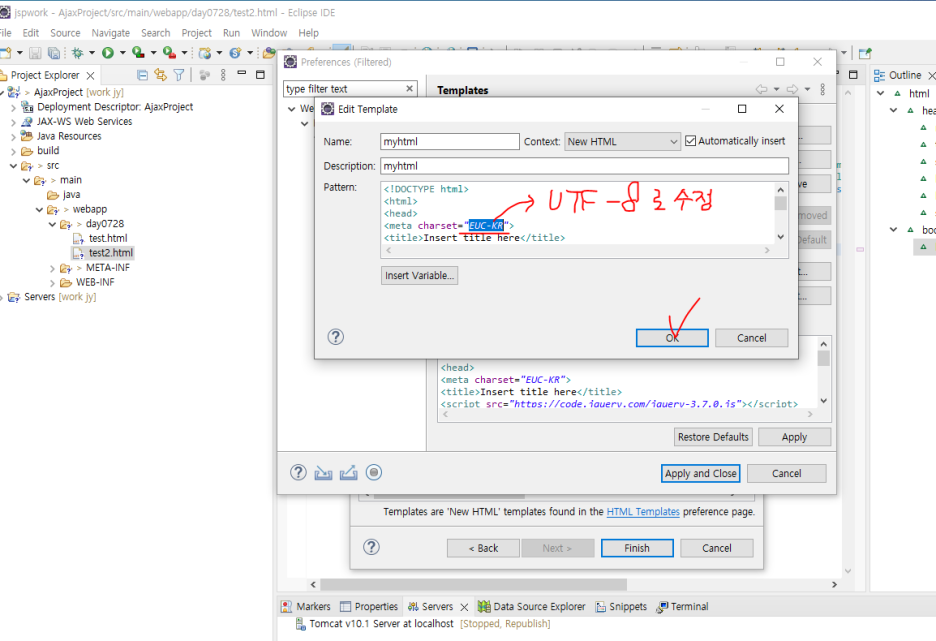This screenshot has height=641, width=936.
Task: Click the Save toolbar icon
Action: (x=35, y=53)
